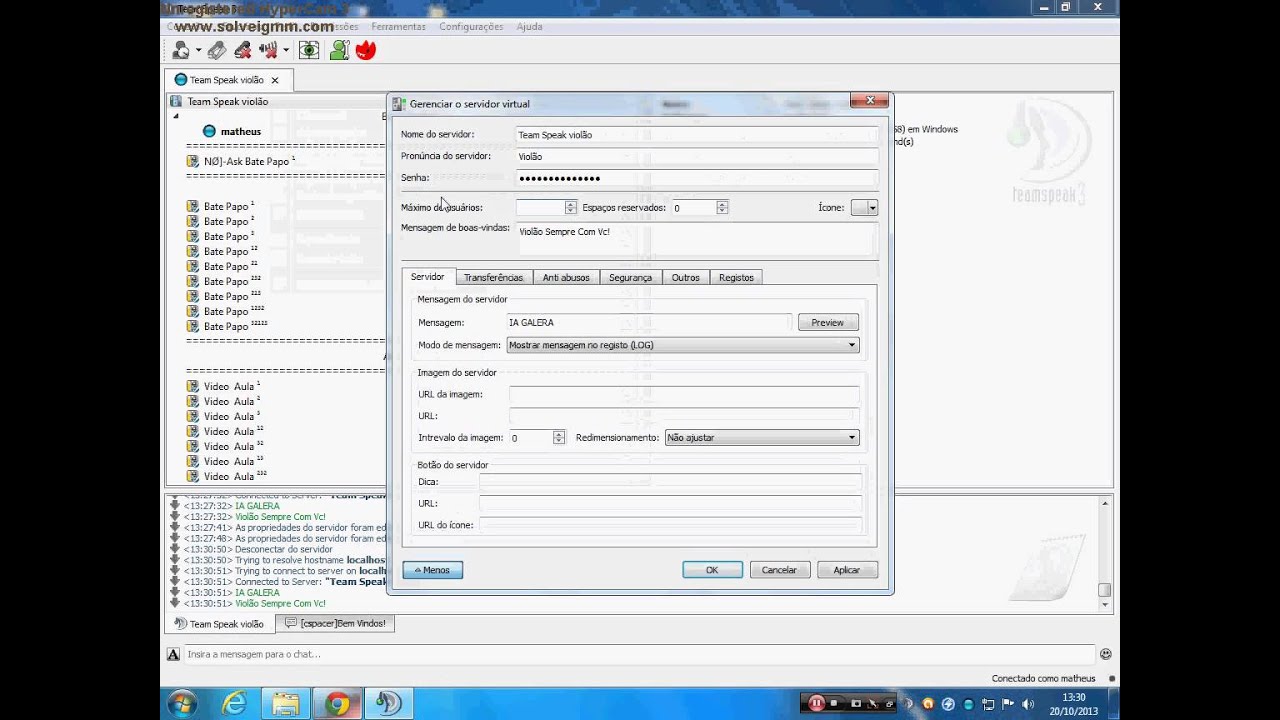This screenshot has width=1280, height=720.
Task: Open the Modo de mensagem dropdown
Action: coord(683,345)
